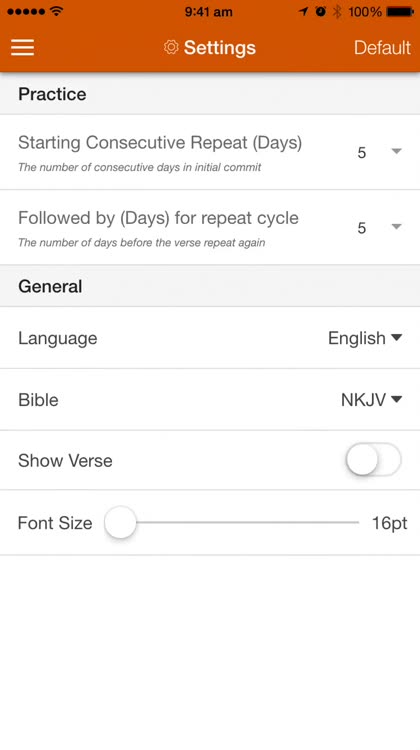
Task: Tap the cellular signal dots
Action: 27,11
